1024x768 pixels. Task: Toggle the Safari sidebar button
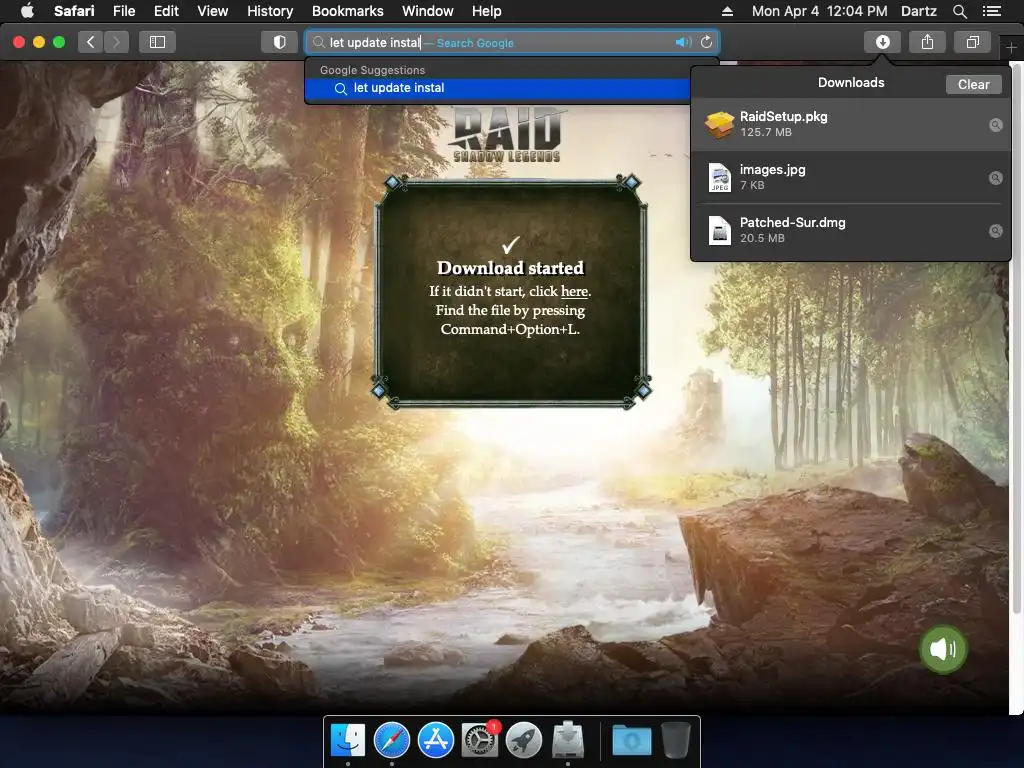[157, 42]
